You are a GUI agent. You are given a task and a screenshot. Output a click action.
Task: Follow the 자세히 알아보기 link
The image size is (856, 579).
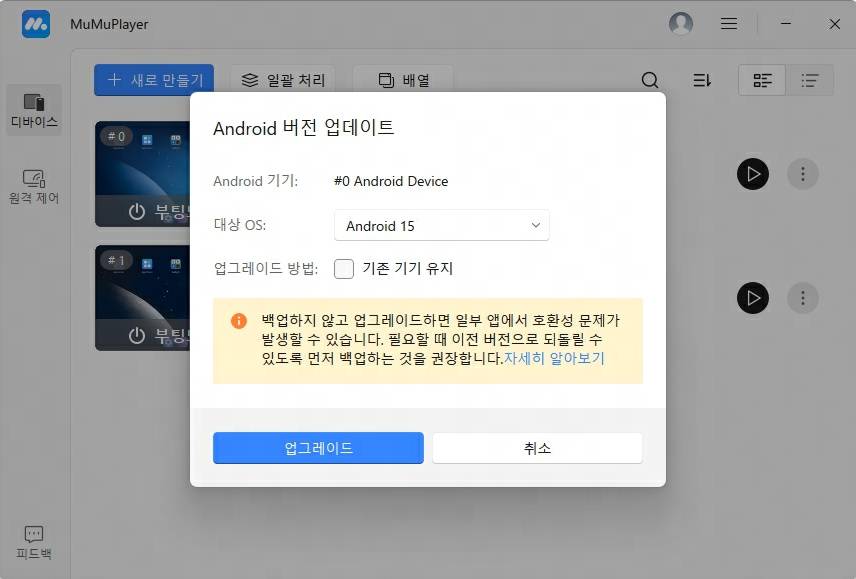click(554, 359)
